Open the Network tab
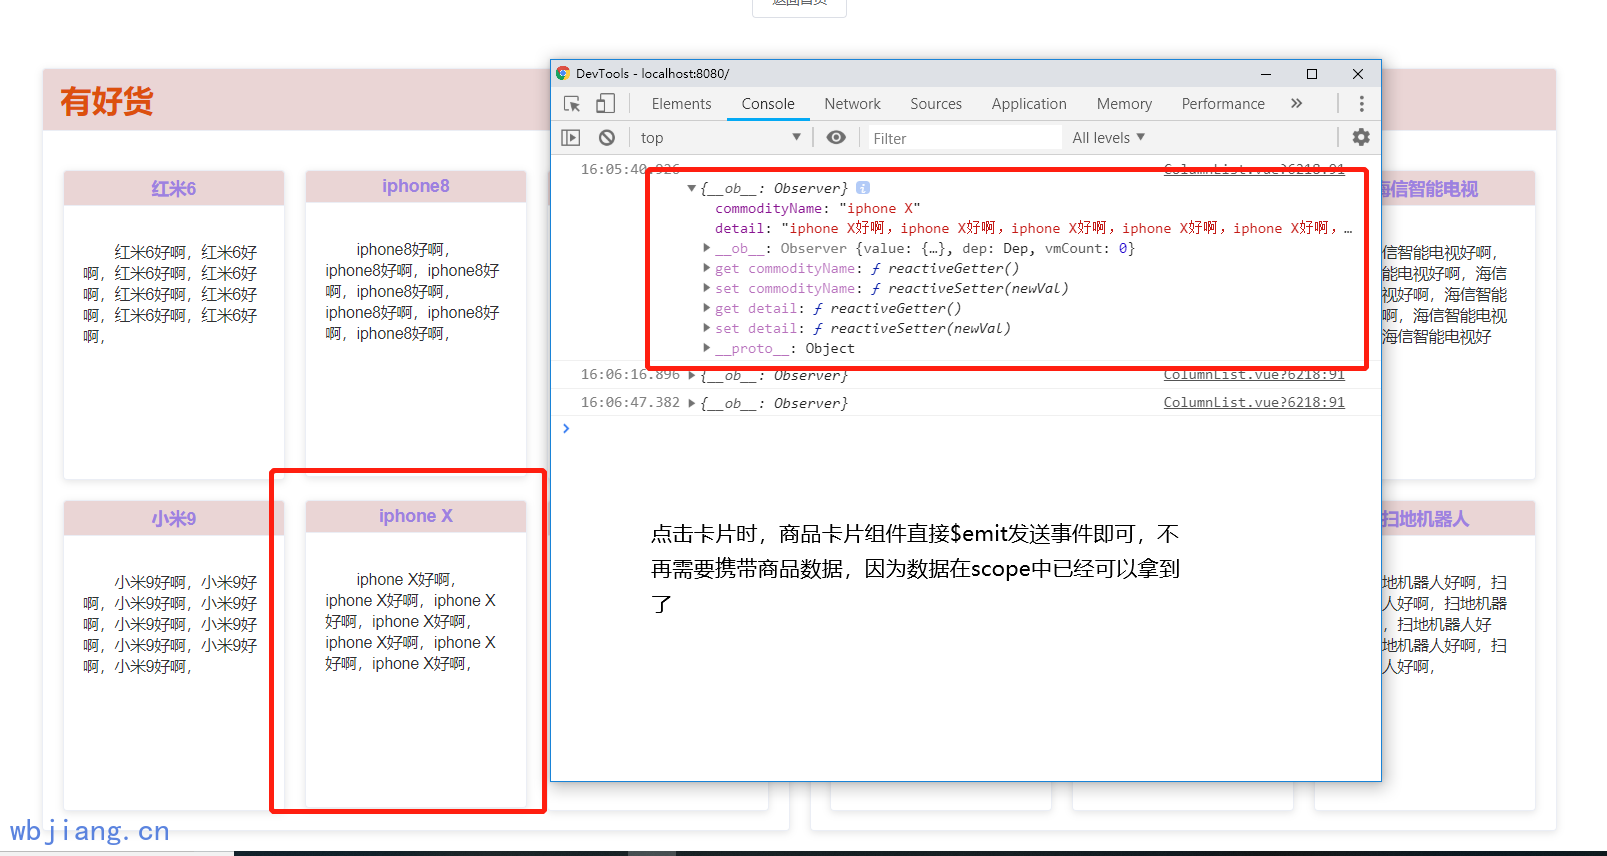 point(852,104)
